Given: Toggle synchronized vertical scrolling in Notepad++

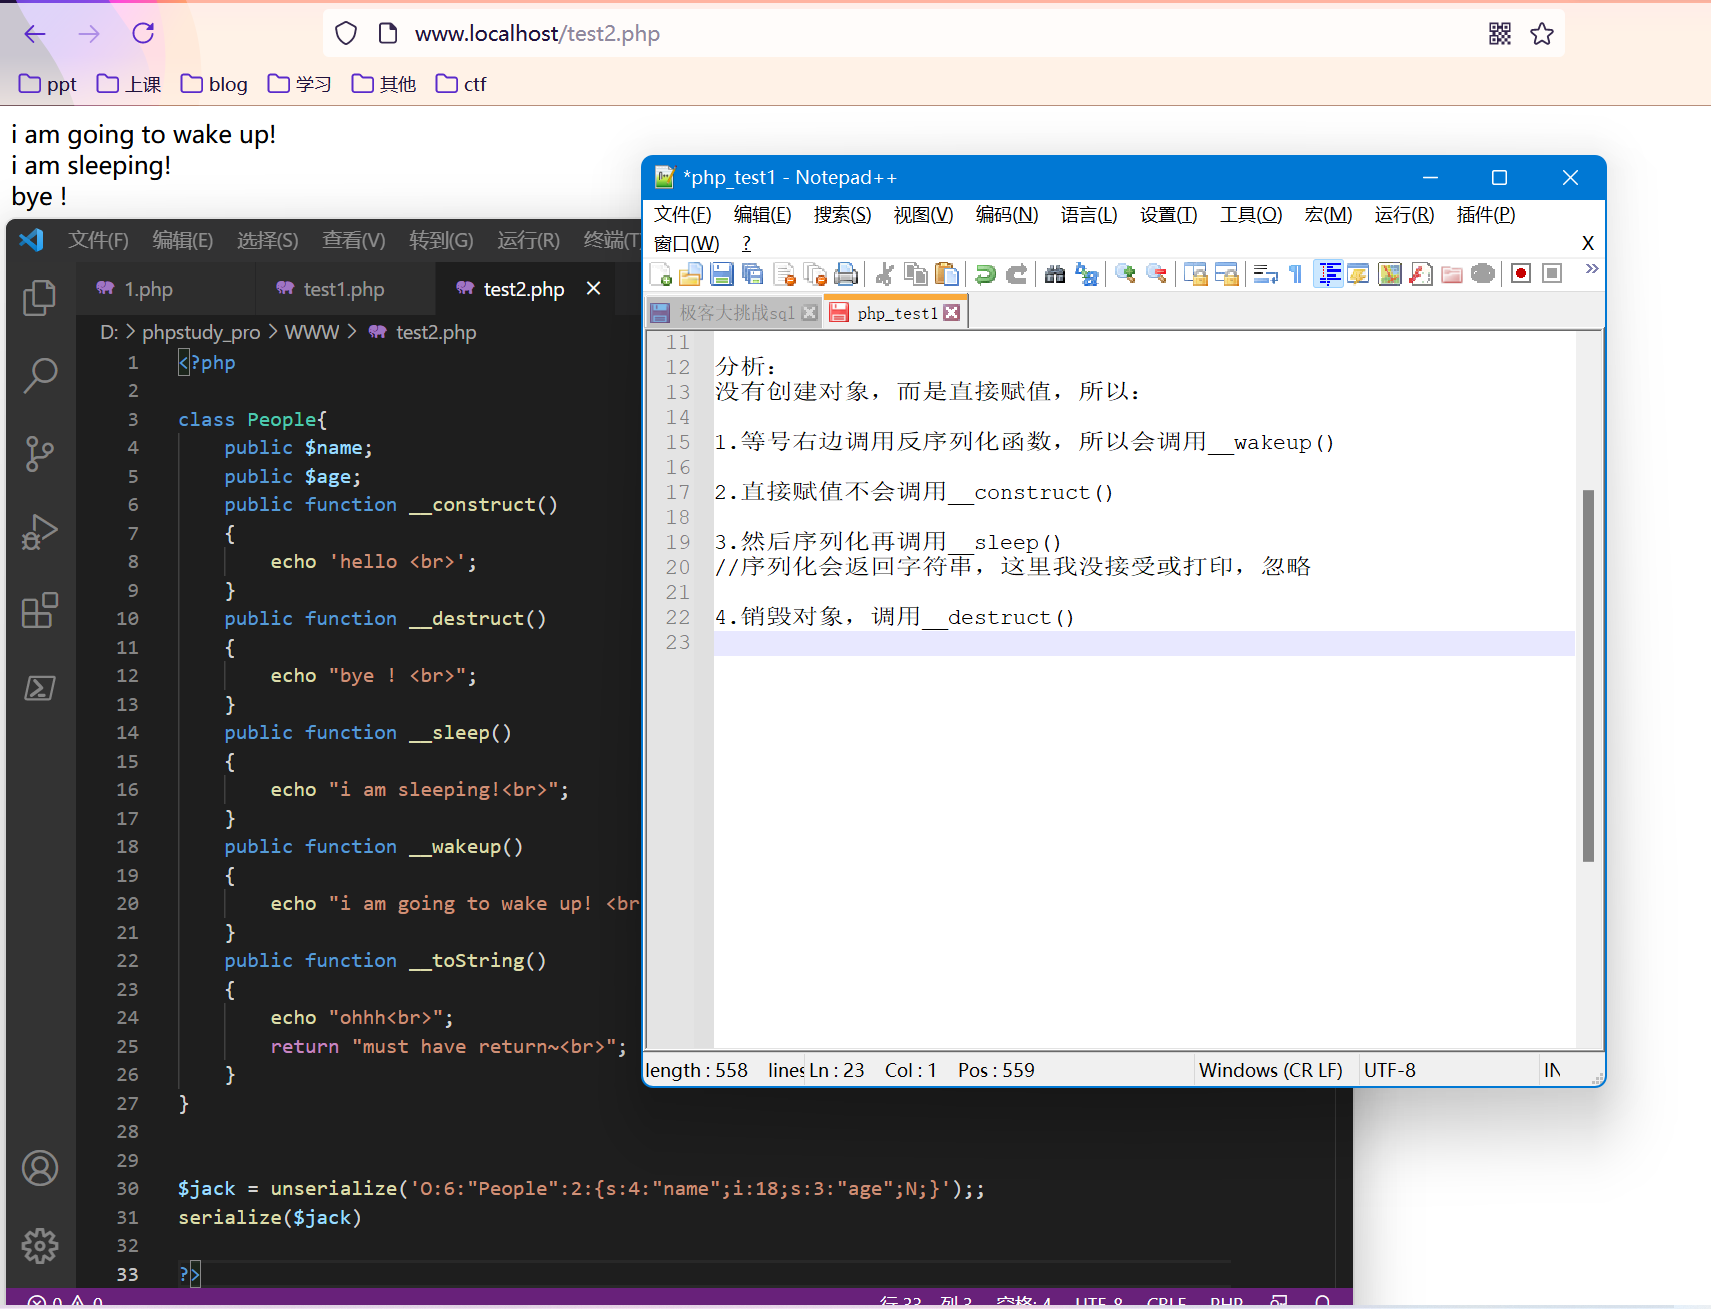Looking at the screenshot, I should 1195,274.
